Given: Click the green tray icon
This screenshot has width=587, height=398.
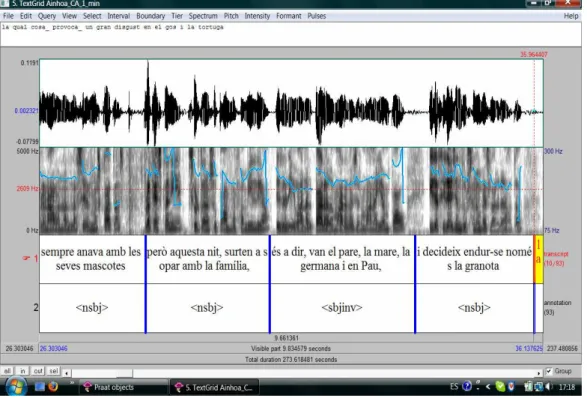Looking at the screenshot, I should [x=500, y=386].
